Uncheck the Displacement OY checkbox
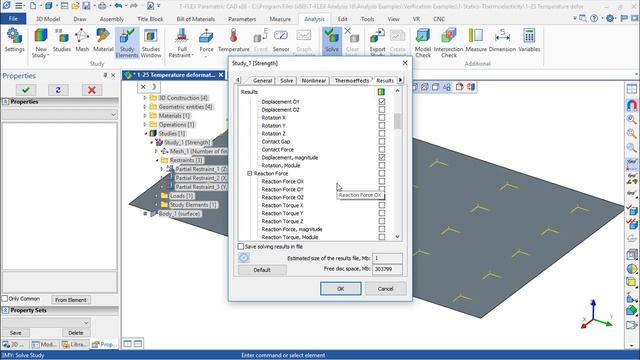Image resolution: width=640 pixels, height=360 pixels. tap(382, 101)
